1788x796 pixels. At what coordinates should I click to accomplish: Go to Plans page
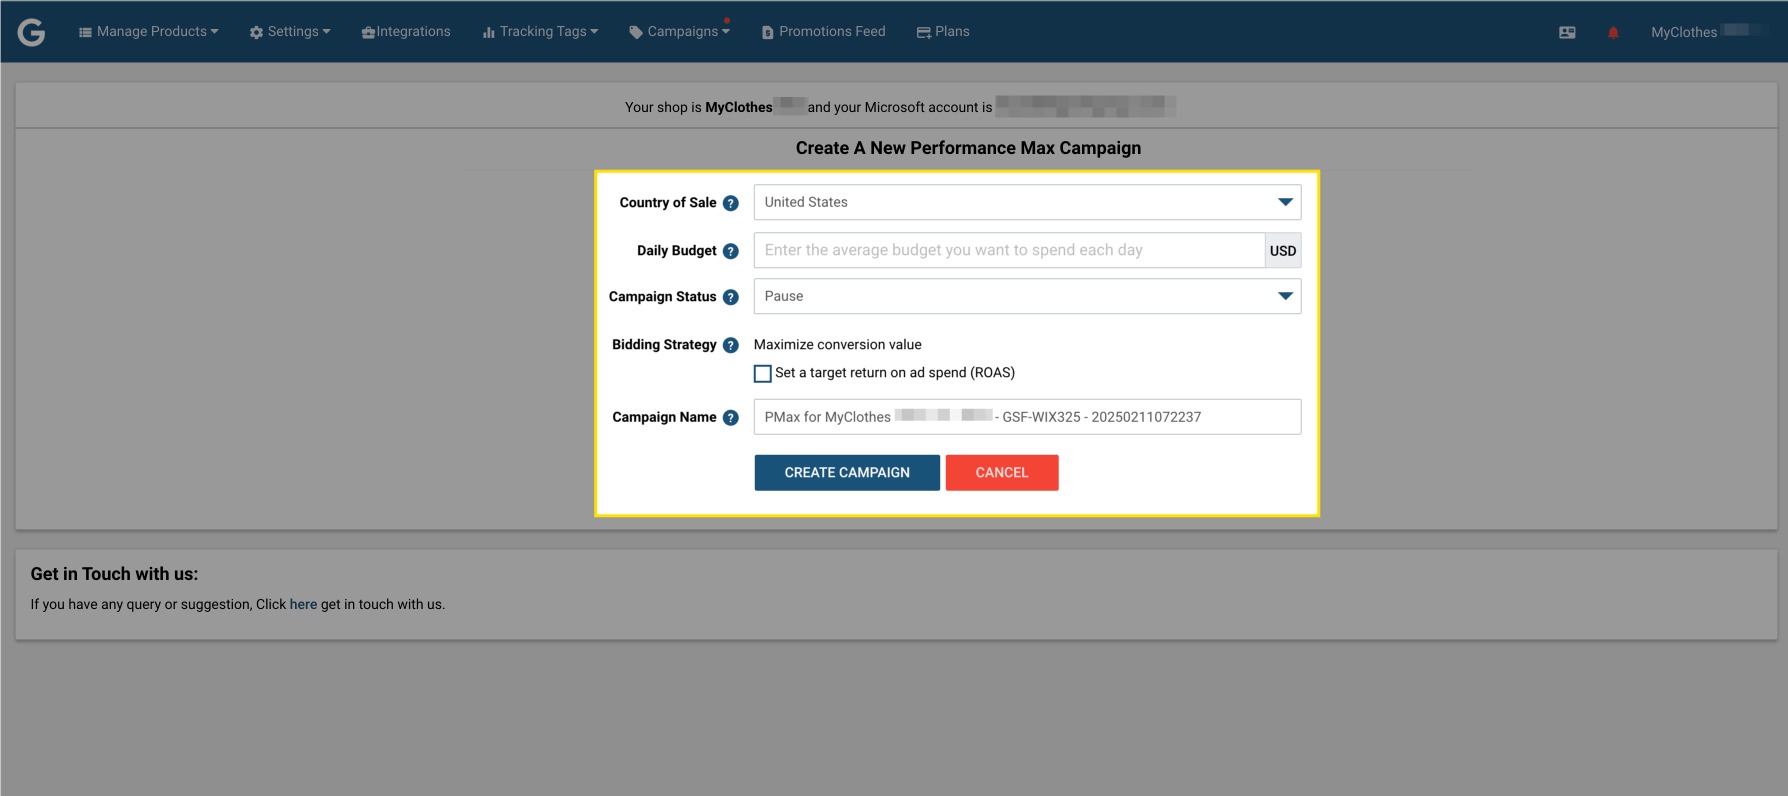pos(943,32)
